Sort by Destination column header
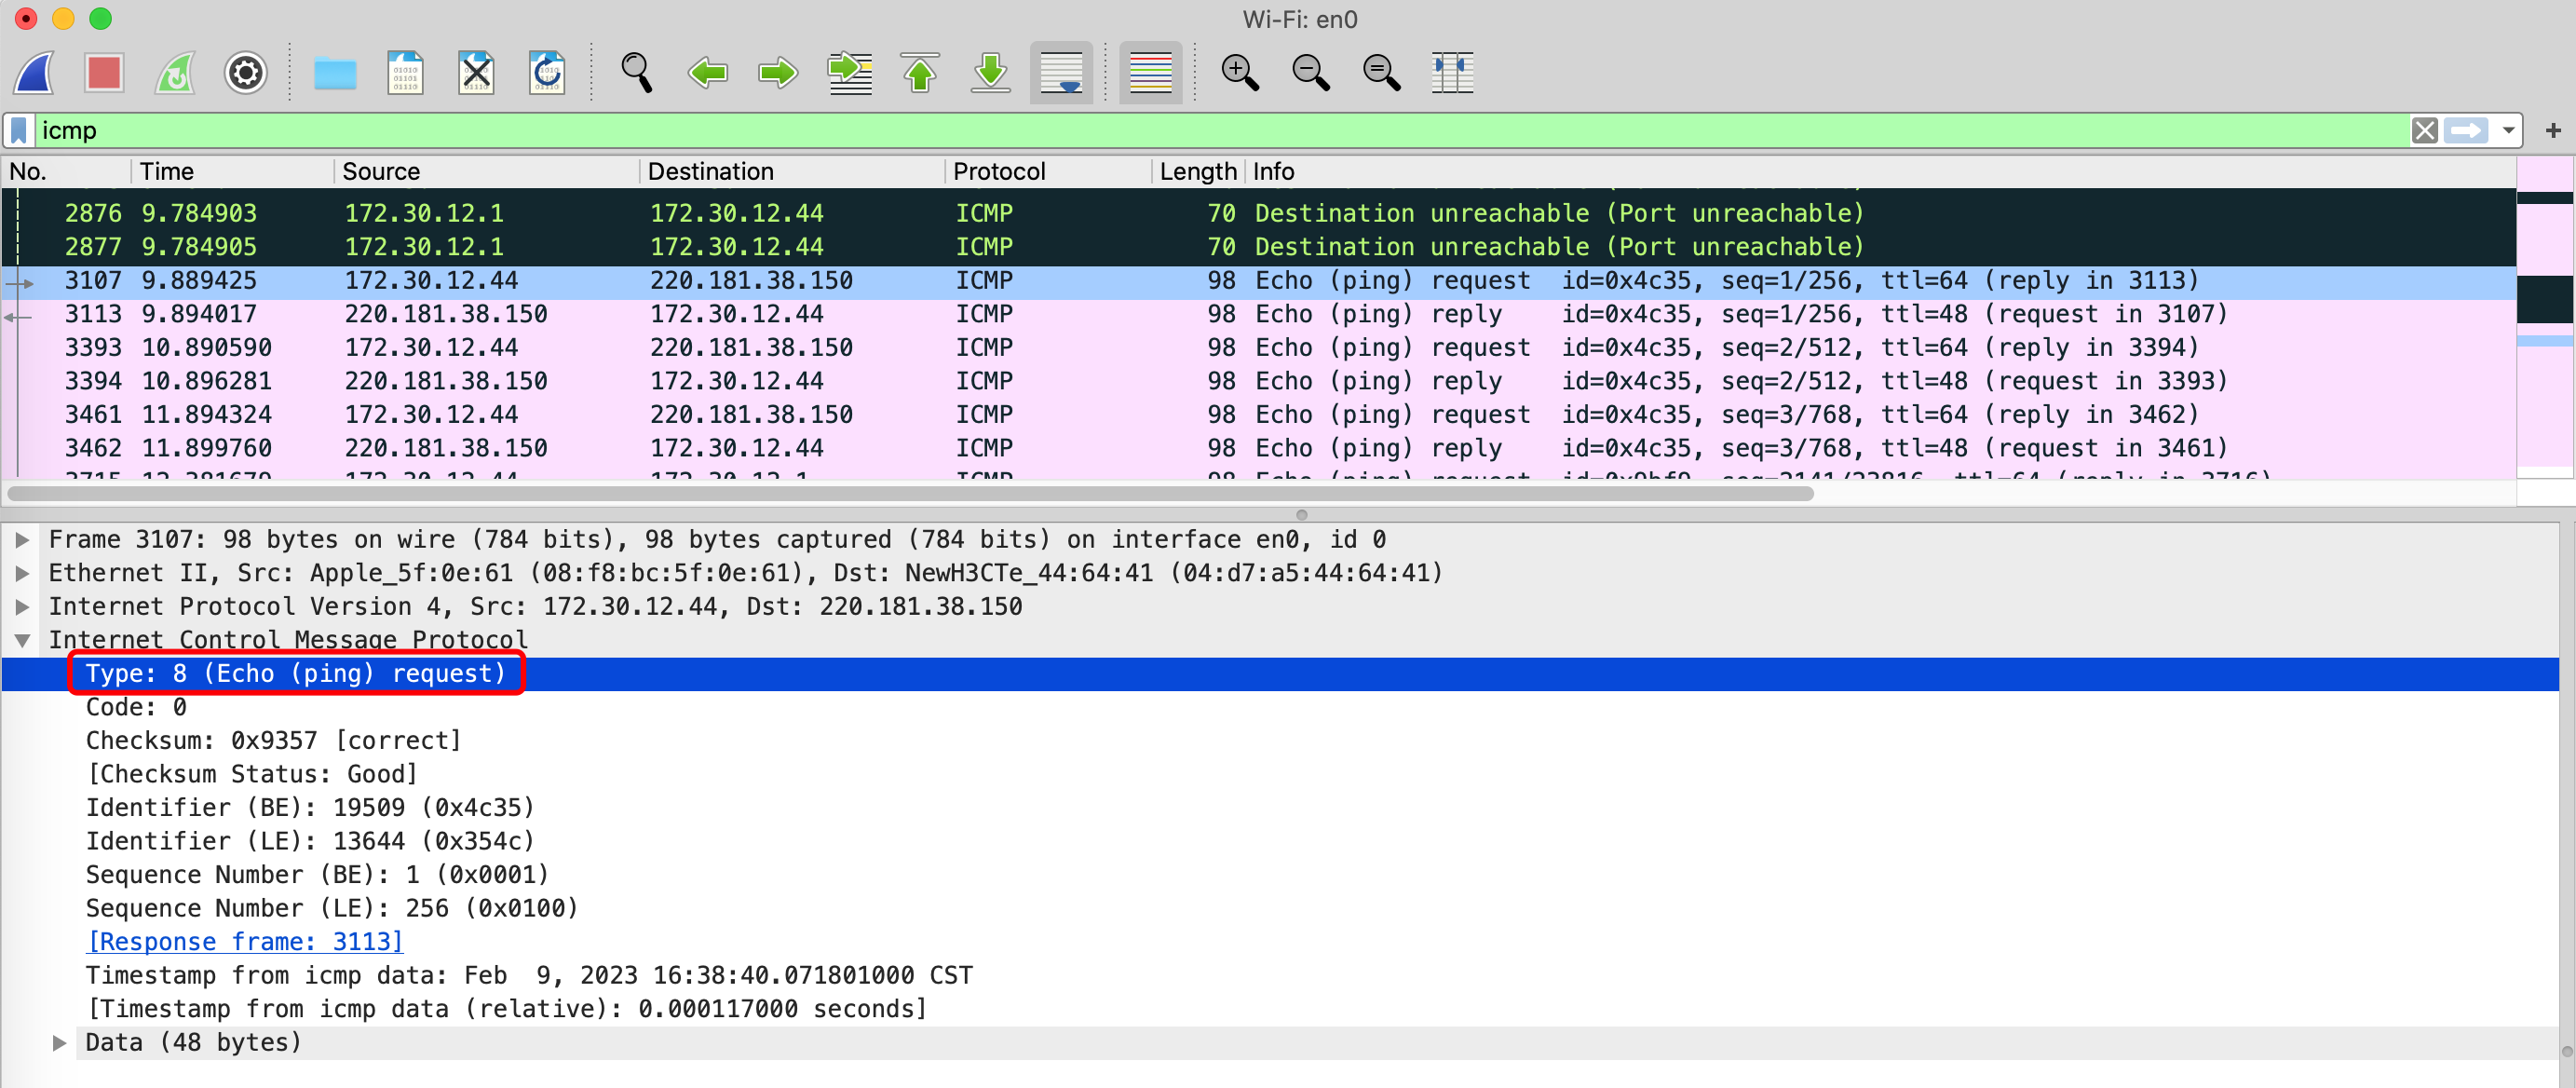The height and width of the screenshot is (1088, 2576). coord(792,172)
